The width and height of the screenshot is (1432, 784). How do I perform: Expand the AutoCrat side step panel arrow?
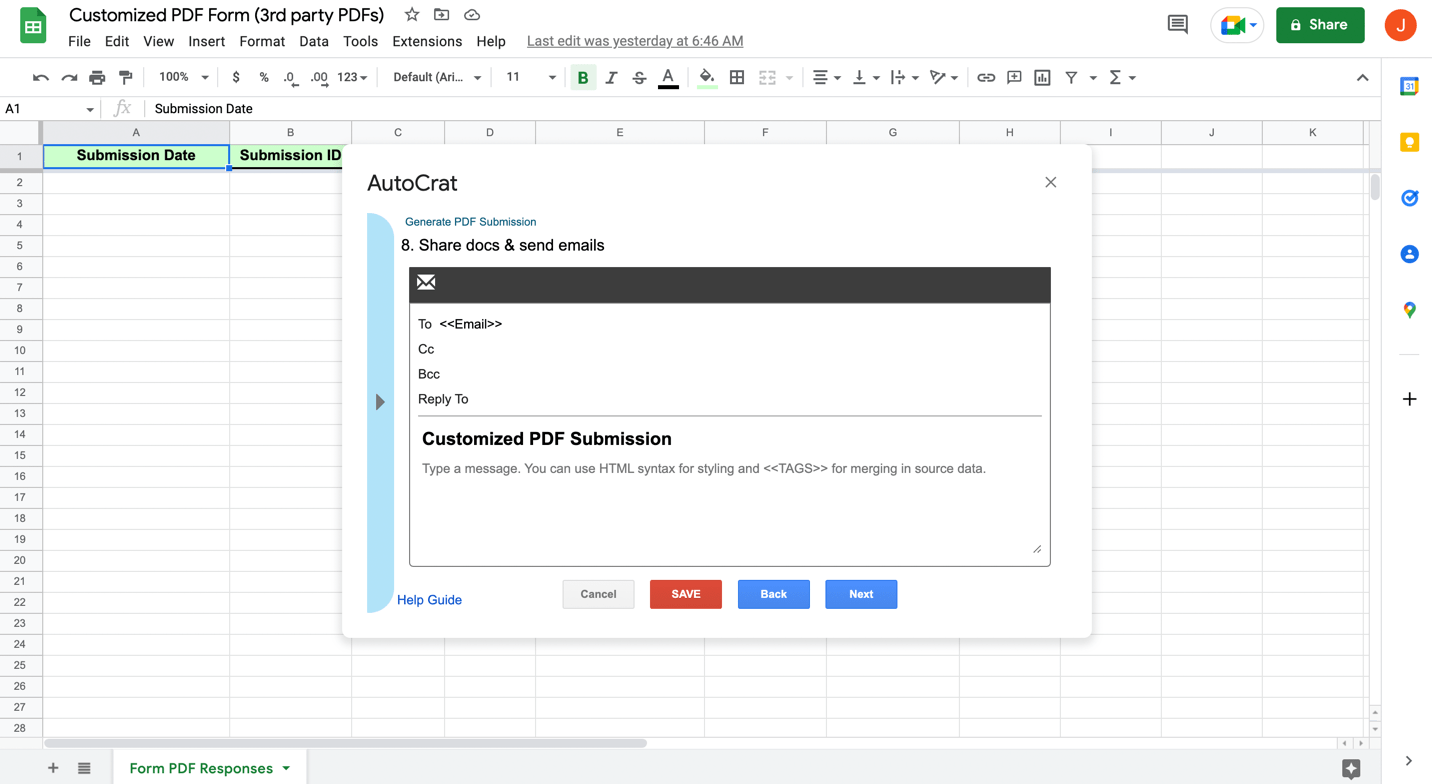coord(380,402)
